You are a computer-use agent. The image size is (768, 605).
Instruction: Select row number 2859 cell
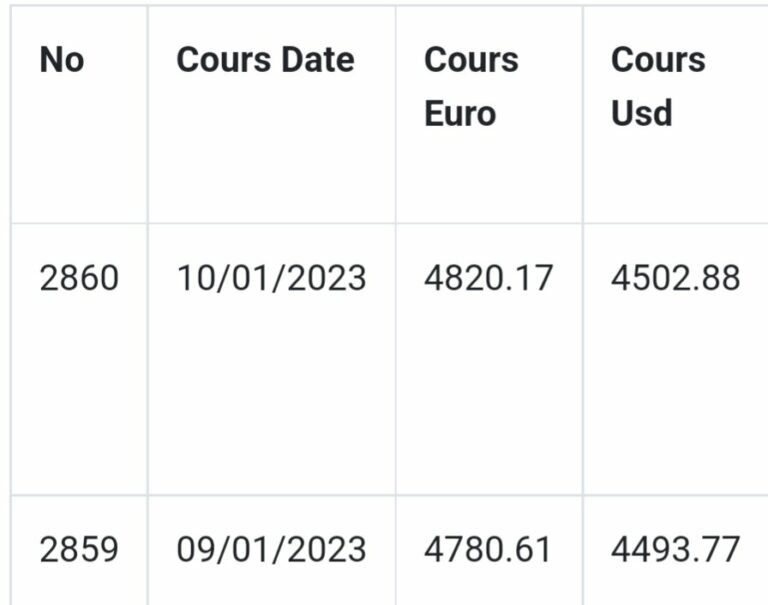tap(79, 549)
